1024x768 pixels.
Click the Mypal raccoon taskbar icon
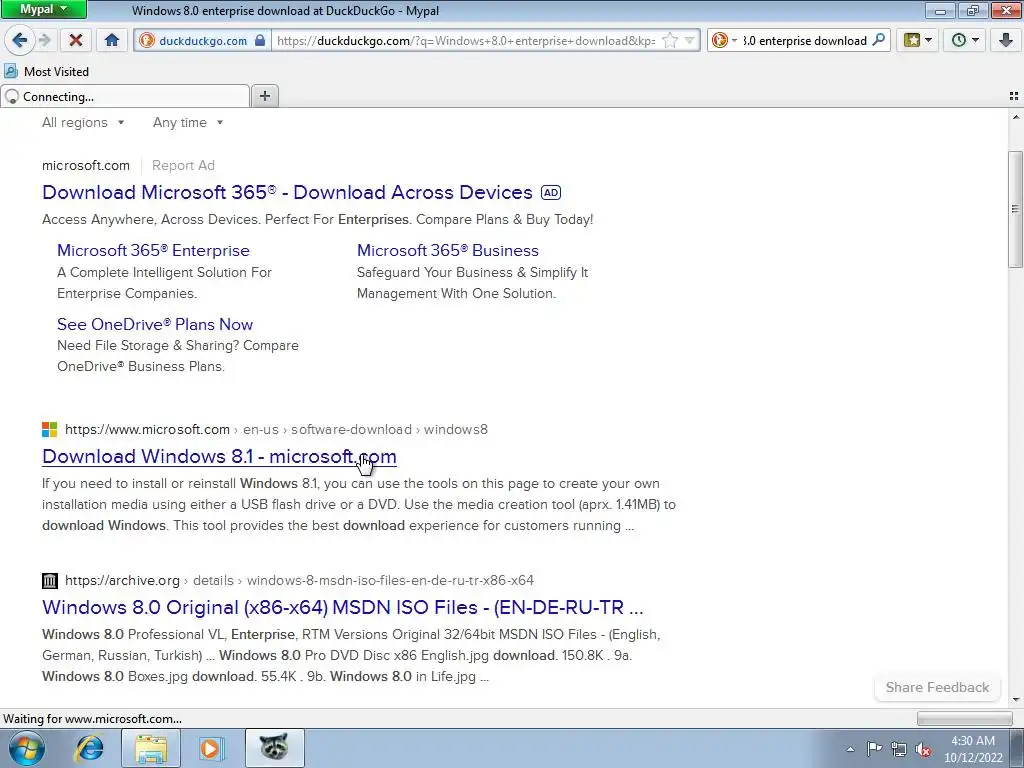coord(274,748)
